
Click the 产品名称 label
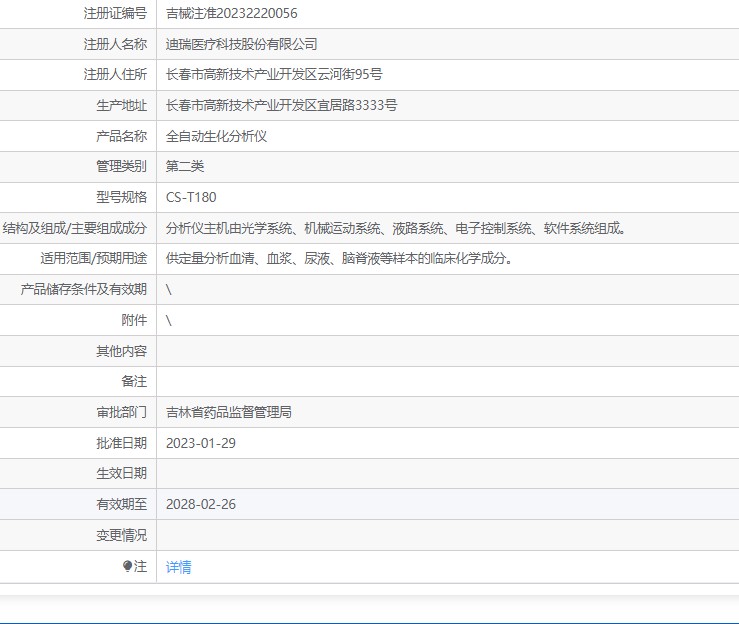(122, 136)
